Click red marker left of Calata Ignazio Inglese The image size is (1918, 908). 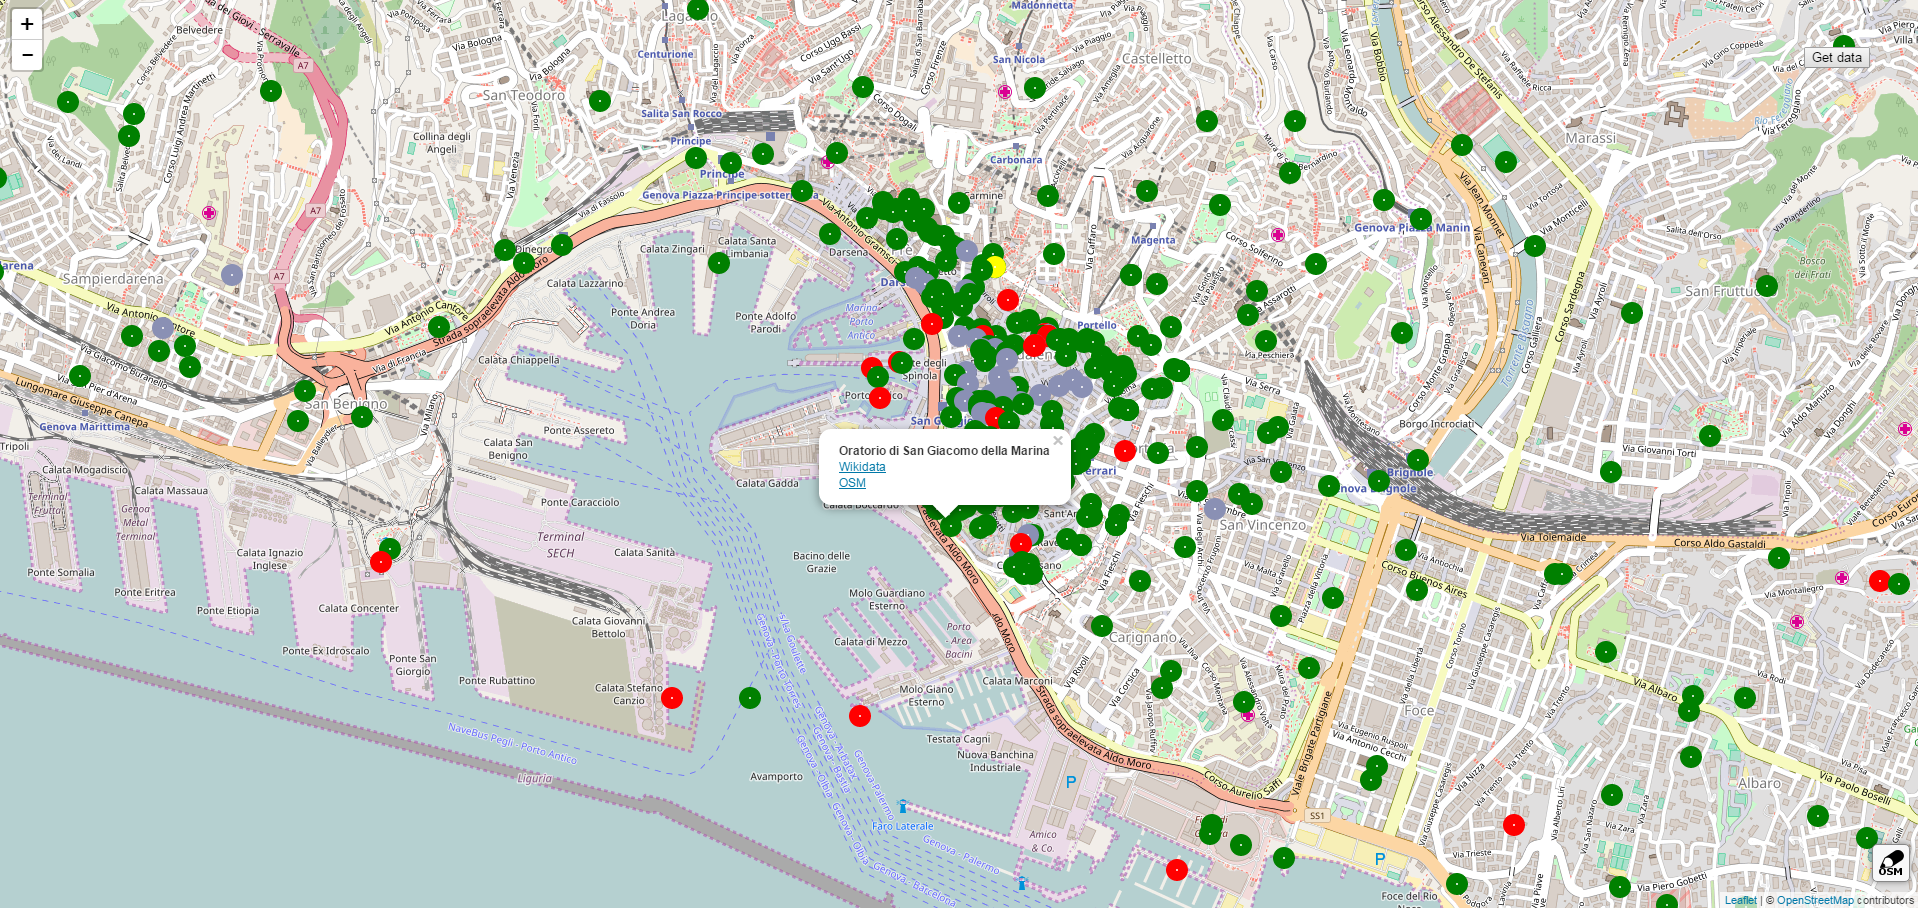click(381, 562)
